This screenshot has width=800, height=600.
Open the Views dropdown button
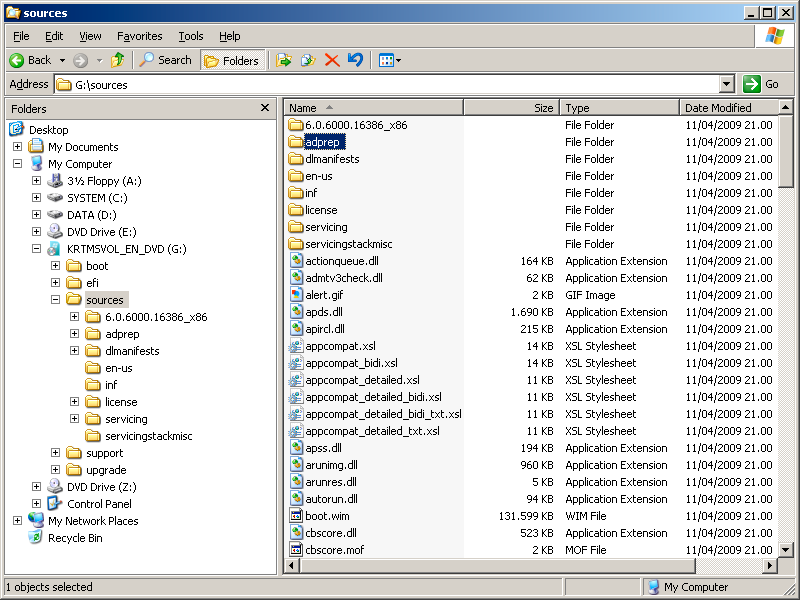(390, 61)
